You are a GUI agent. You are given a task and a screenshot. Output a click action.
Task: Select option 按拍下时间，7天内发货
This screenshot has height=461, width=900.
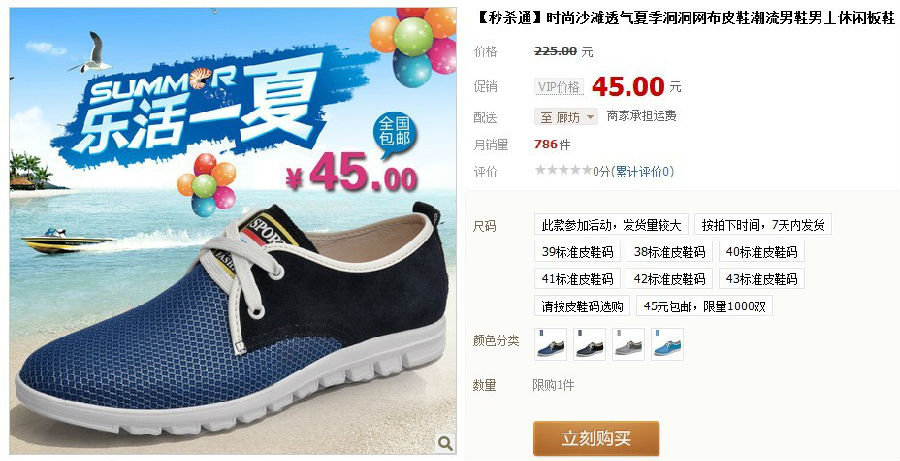click(x=763, y=225)
